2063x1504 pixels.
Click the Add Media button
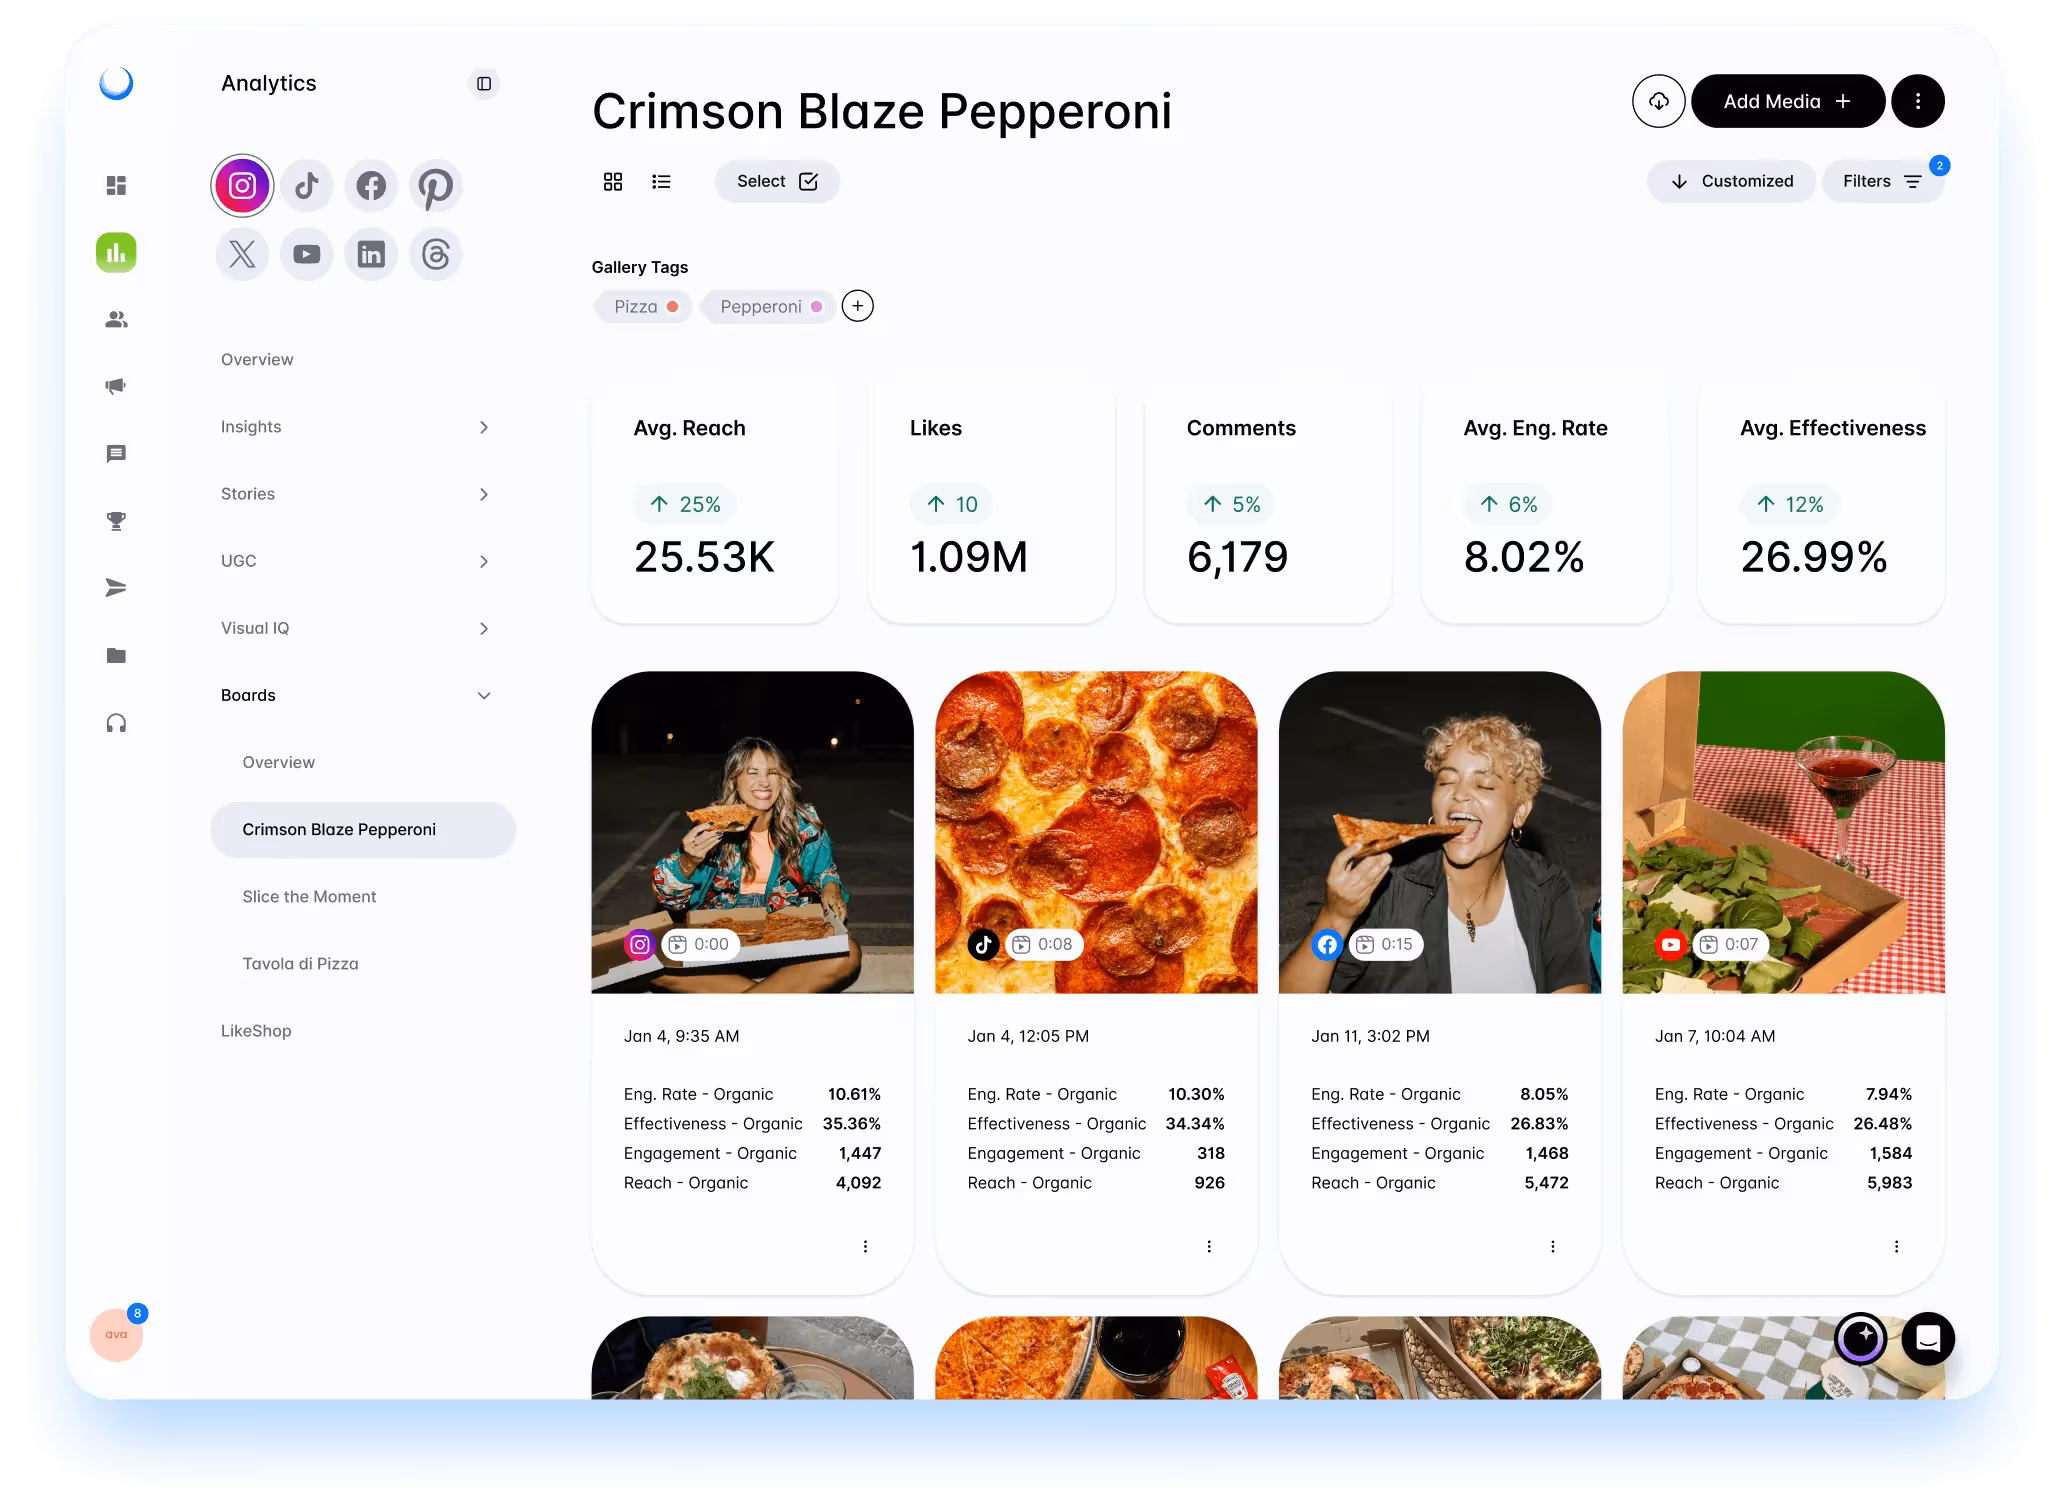(x=1788, y=100)
